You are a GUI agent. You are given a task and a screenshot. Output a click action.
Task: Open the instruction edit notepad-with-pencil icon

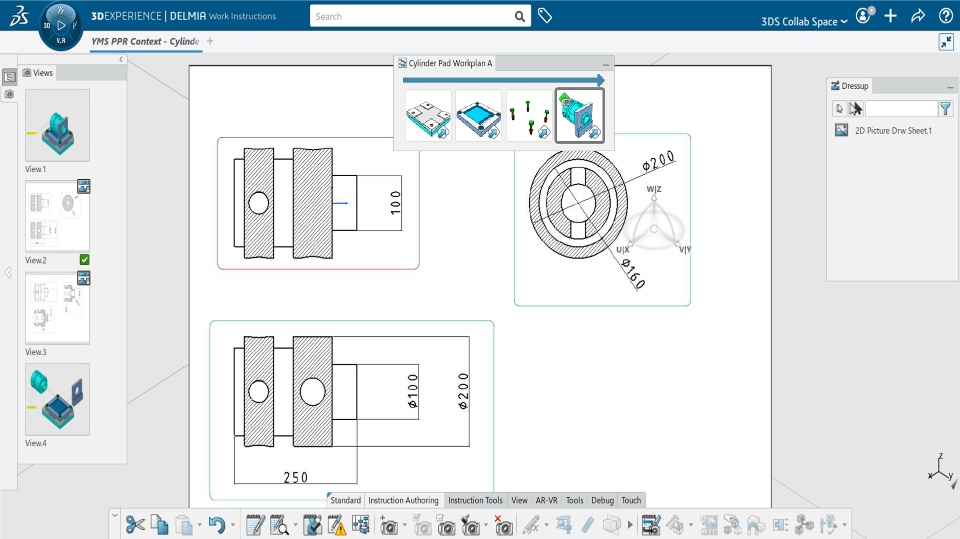(x=255, y=525)
